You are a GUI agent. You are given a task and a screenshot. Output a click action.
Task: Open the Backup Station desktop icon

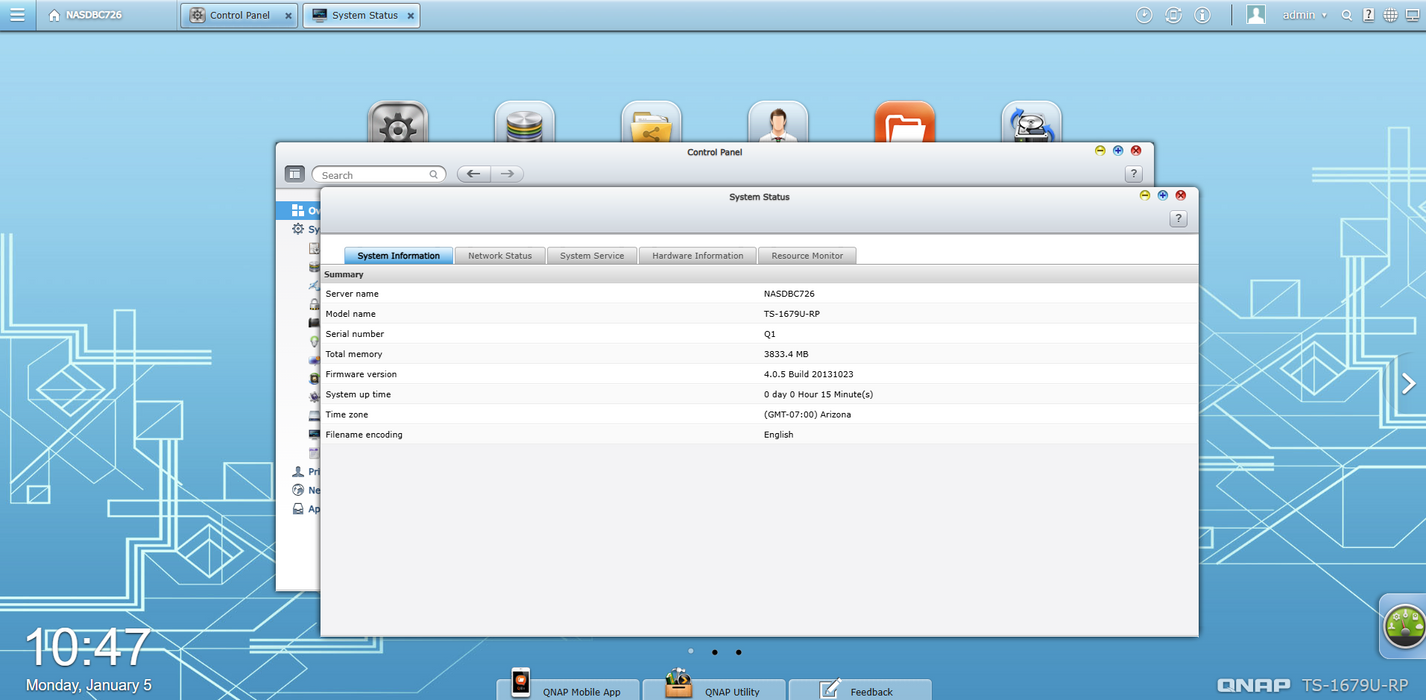1031,120
